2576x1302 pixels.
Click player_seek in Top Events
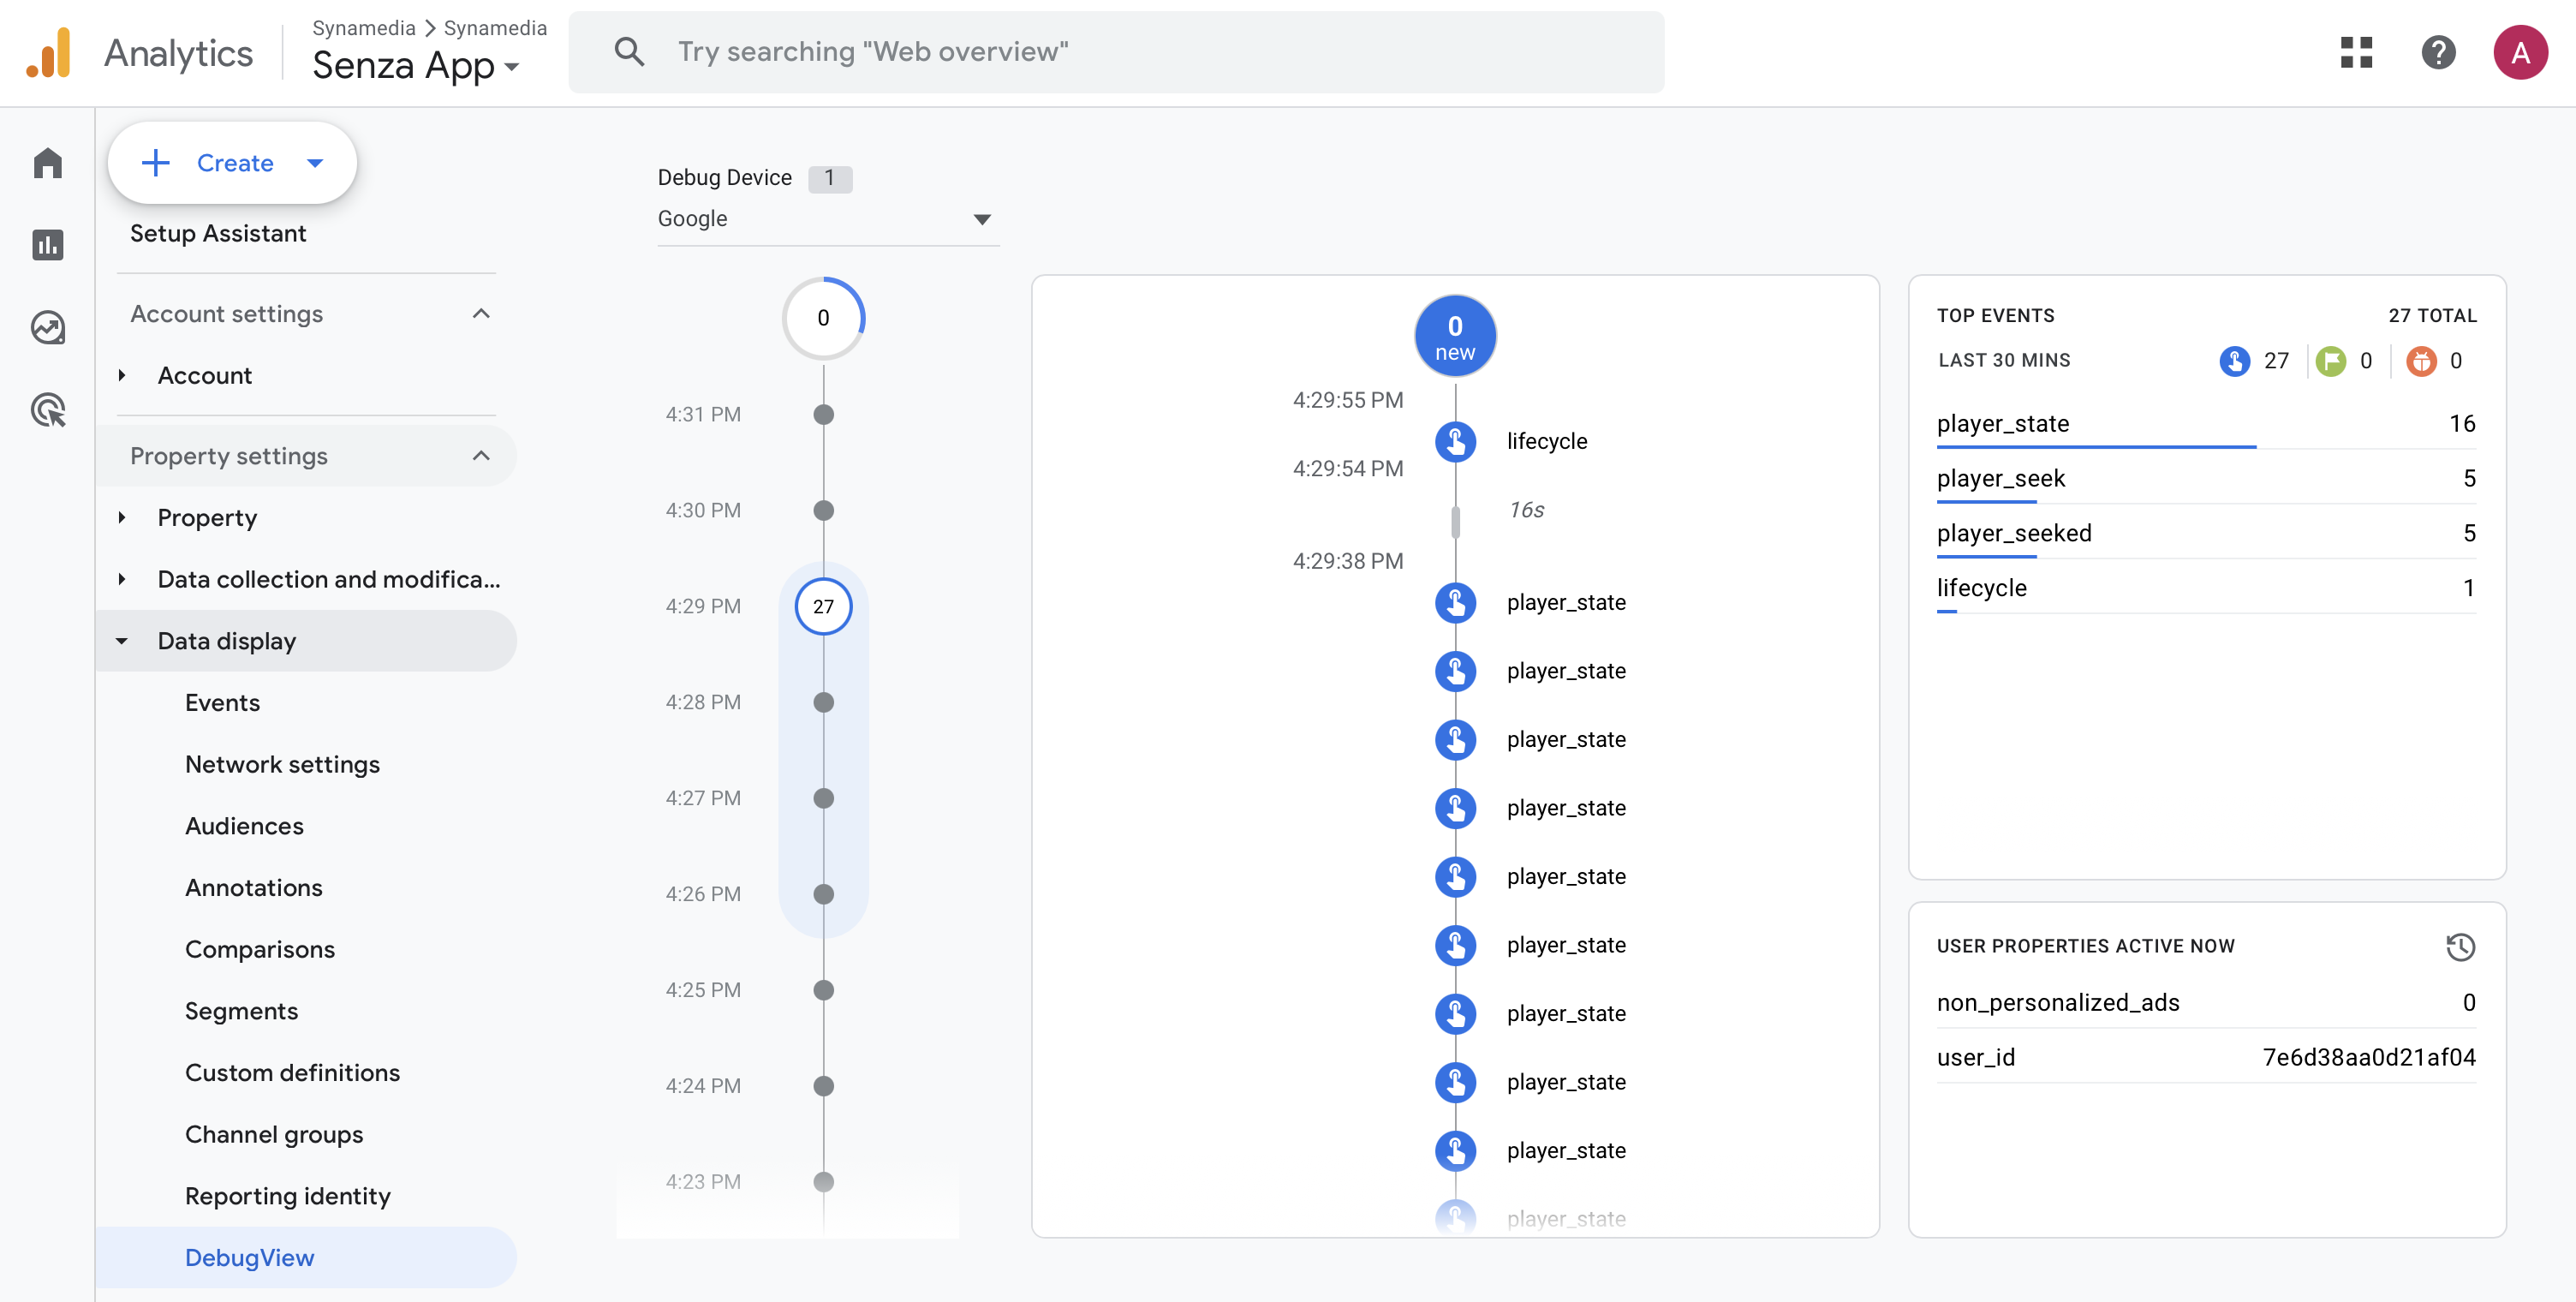[x=2000, y=478]
